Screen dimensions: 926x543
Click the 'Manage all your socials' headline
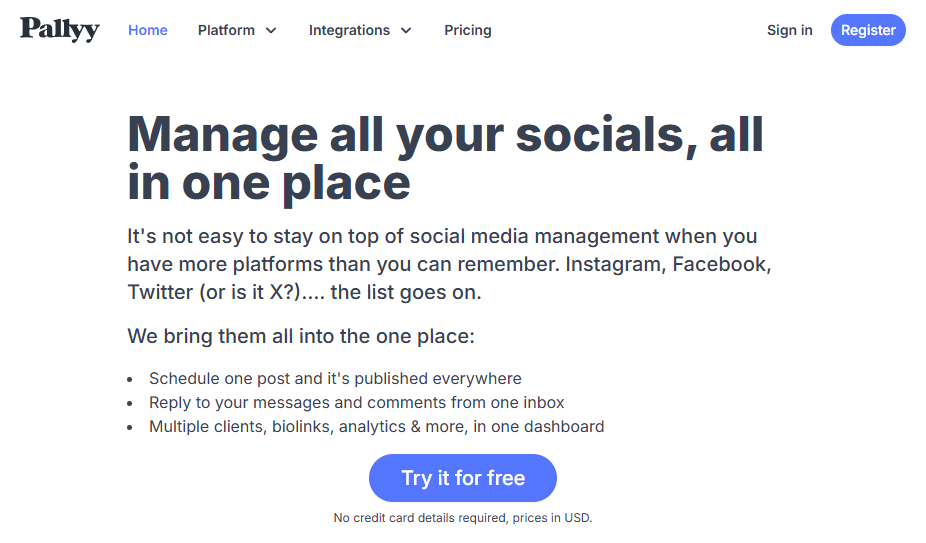(446, 158)
